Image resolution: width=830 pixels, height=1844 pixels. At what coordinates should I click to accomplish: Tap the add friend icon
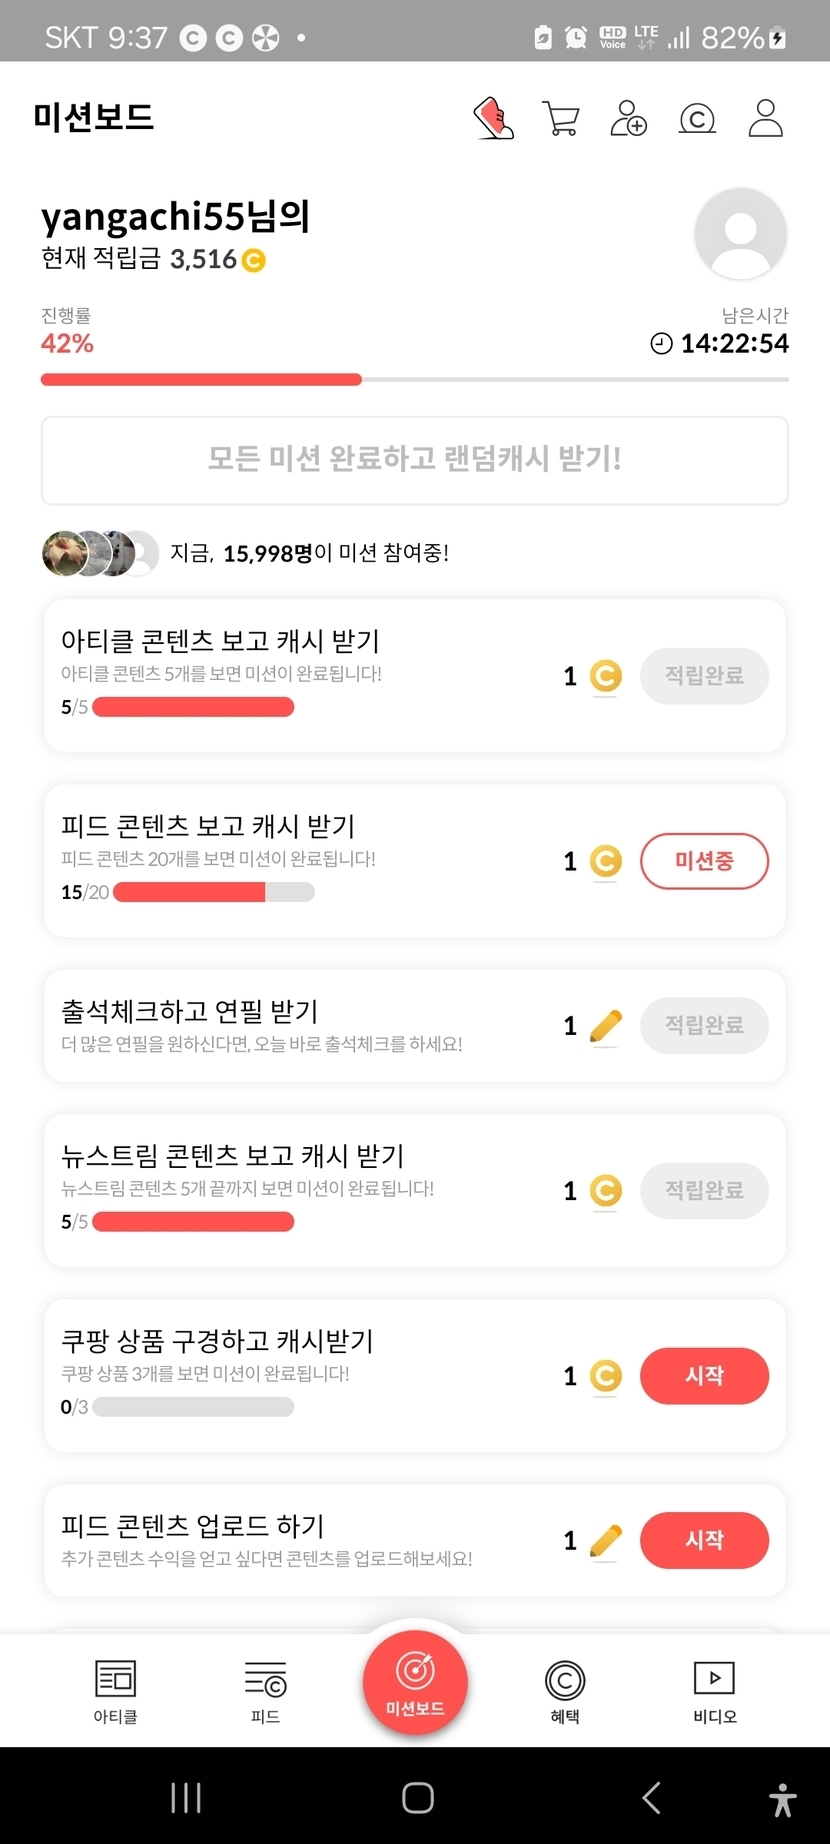(629, 118)
